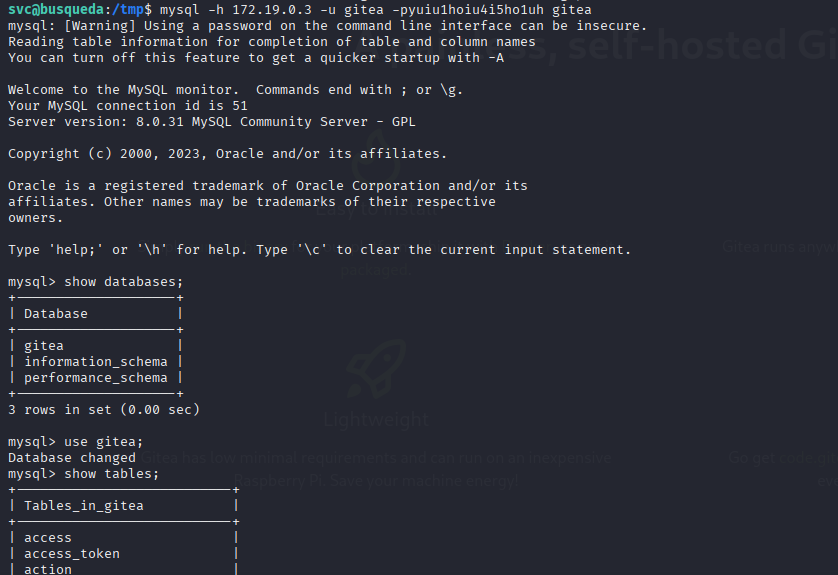Click the faint rocket icon in background

coord(376,369)
